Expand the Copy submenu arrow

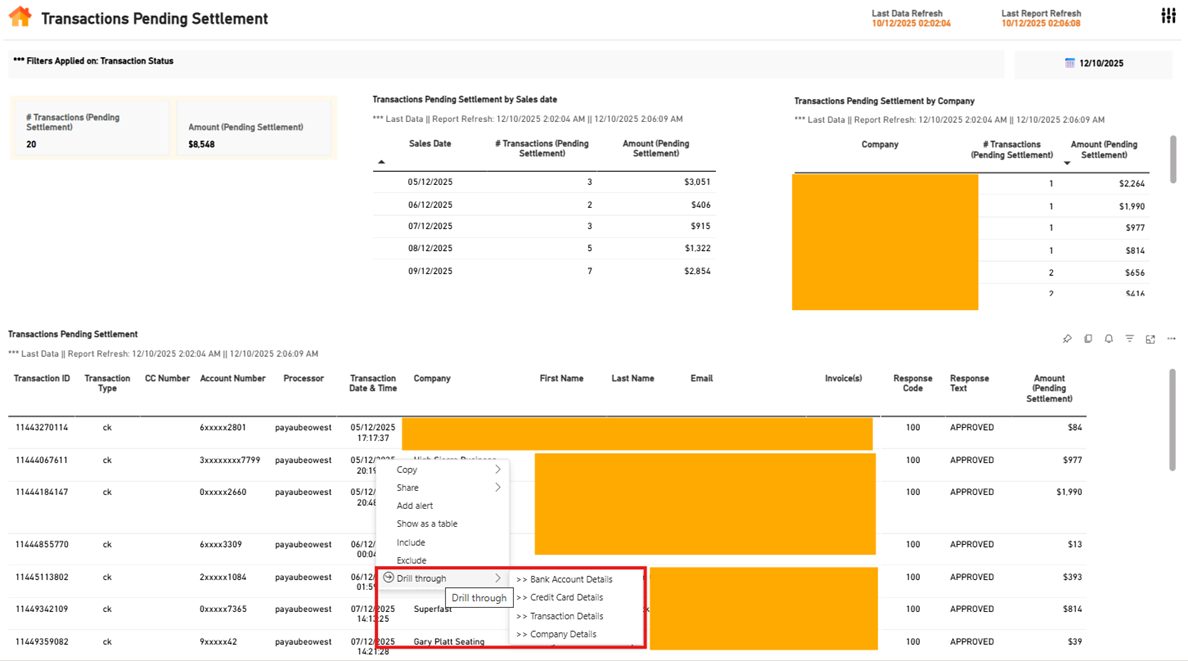[498, 470]
